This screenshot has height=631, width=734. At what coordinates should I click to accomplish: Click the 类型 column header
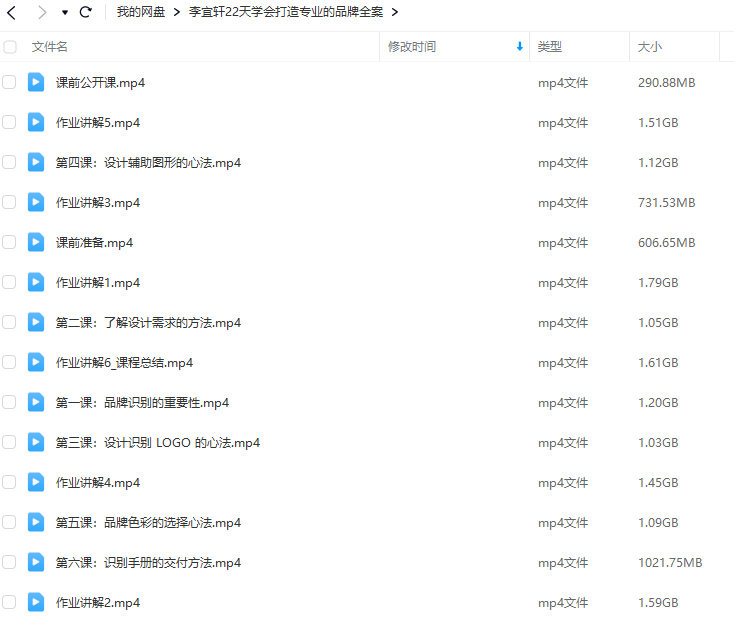549,47
